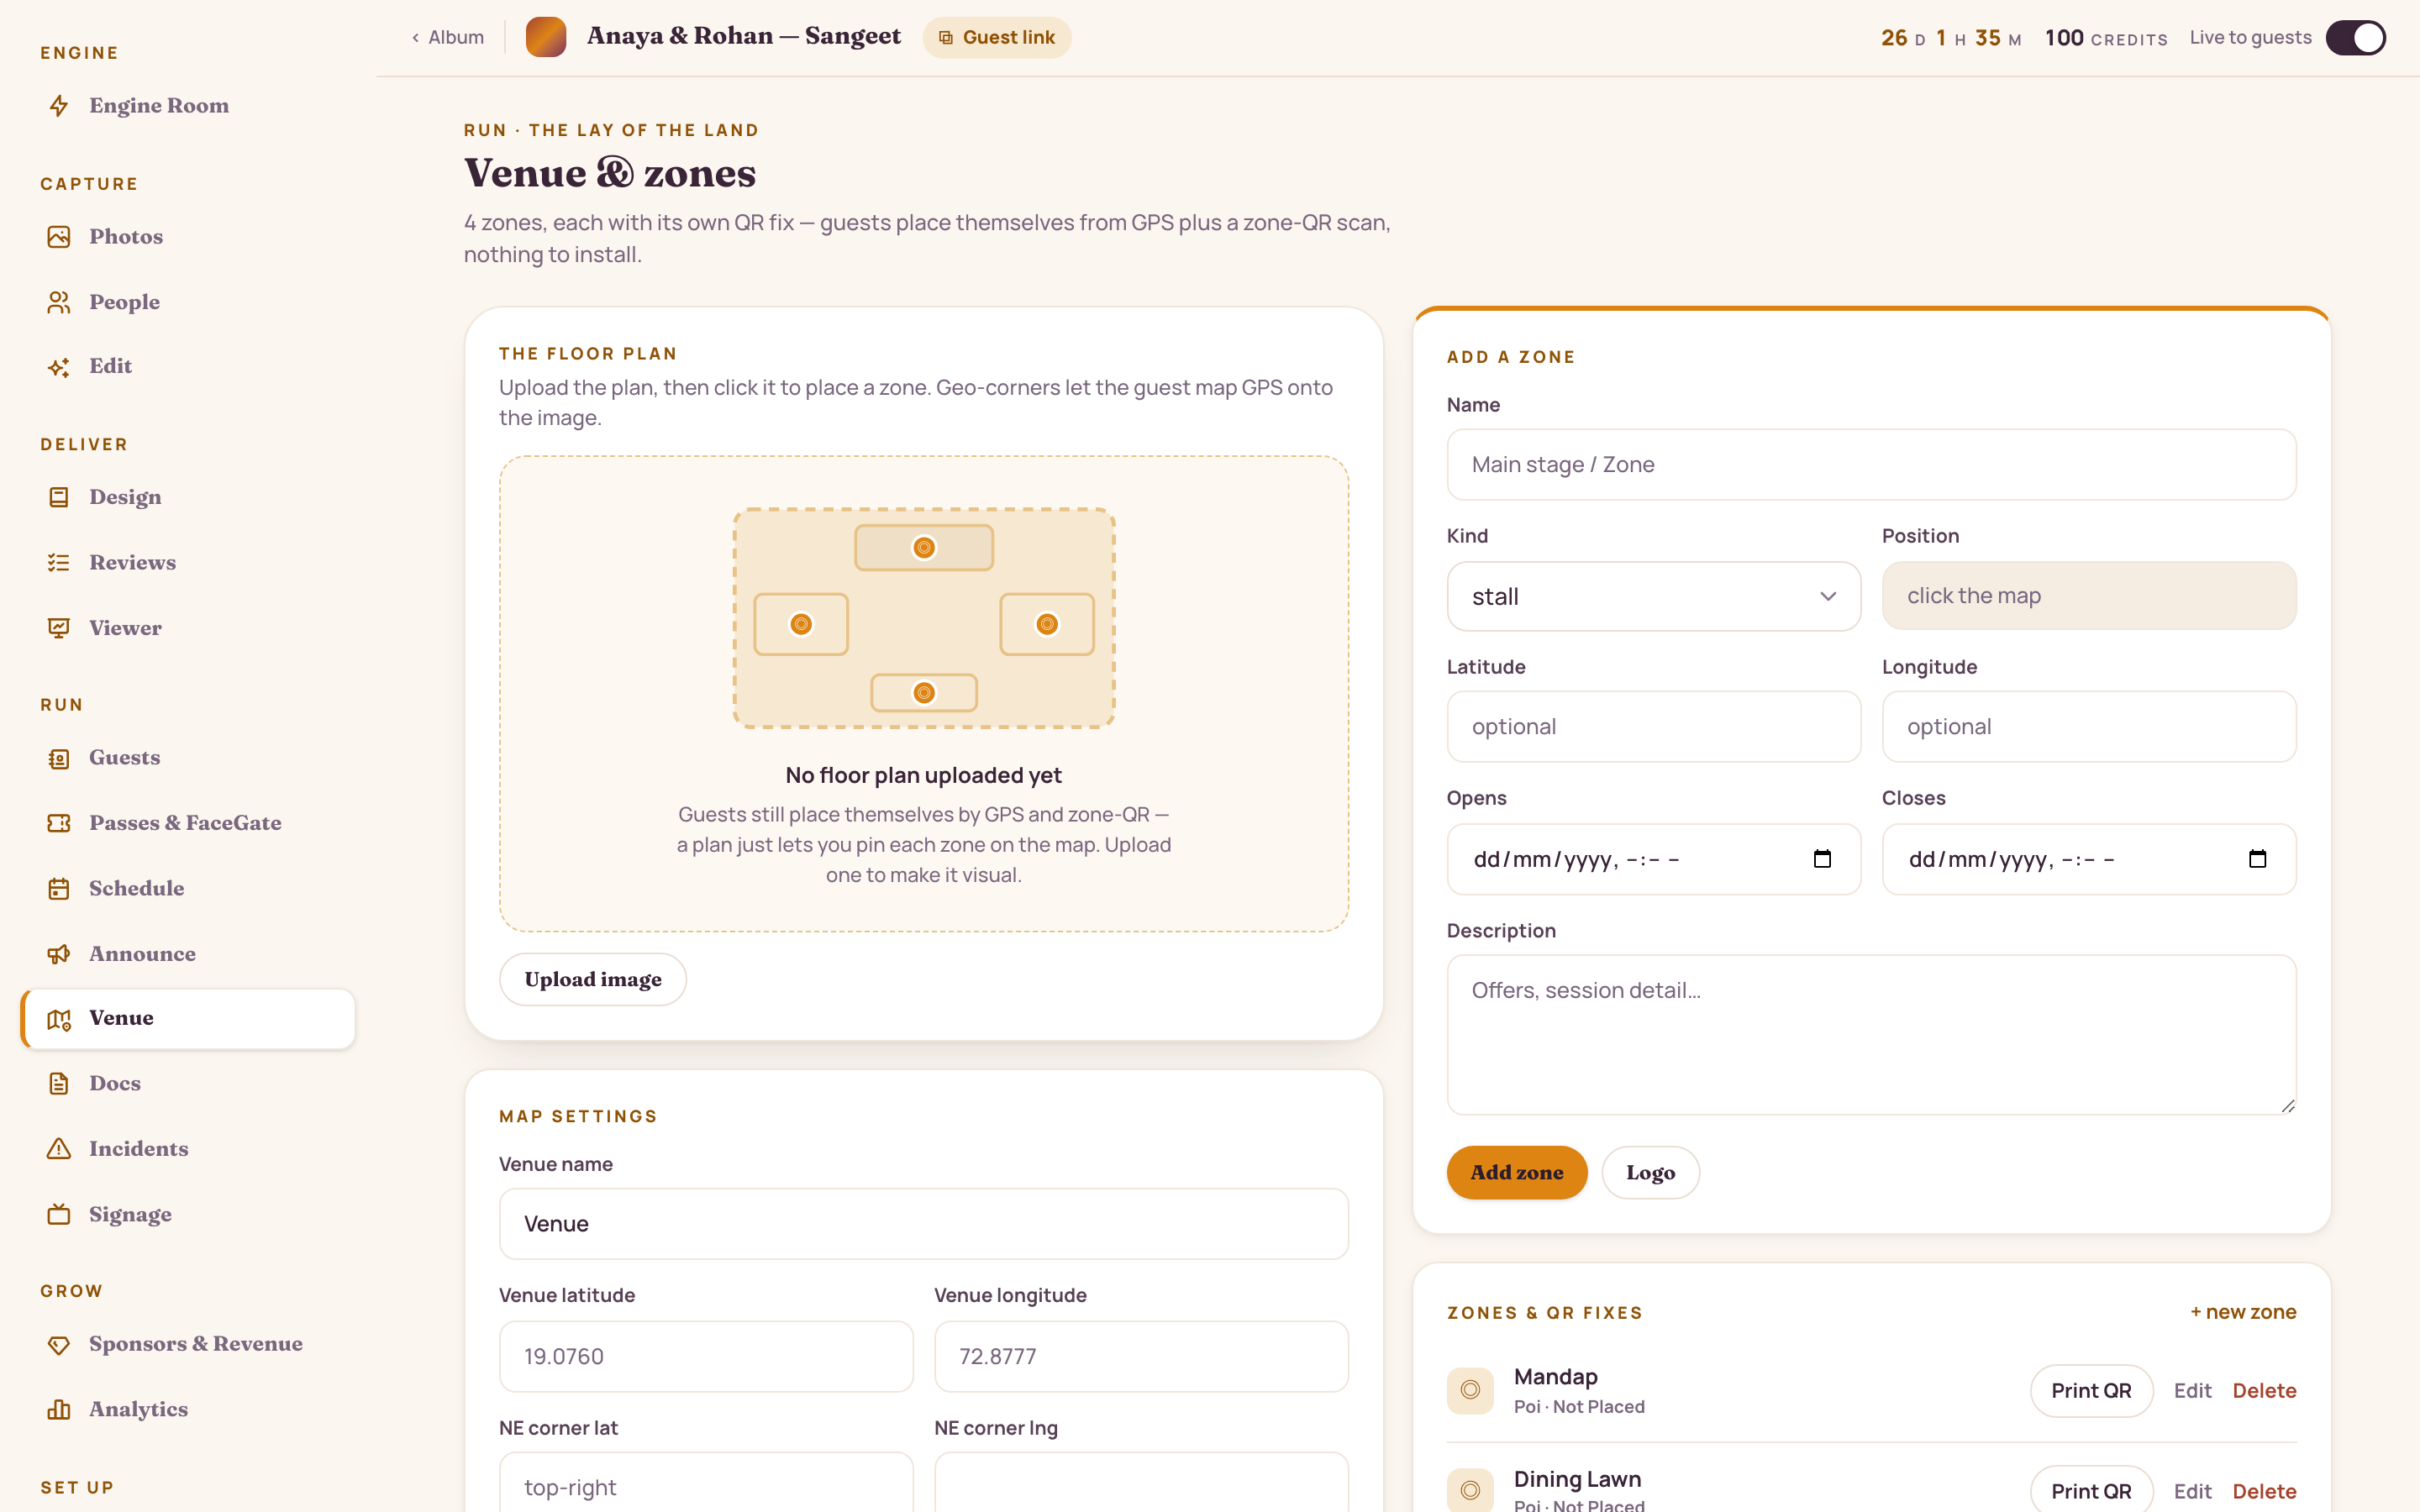Click the Passes & FaceGate ticket icon
Viewport: 2420px width, 1512px height.
click(x=59, y=823)
